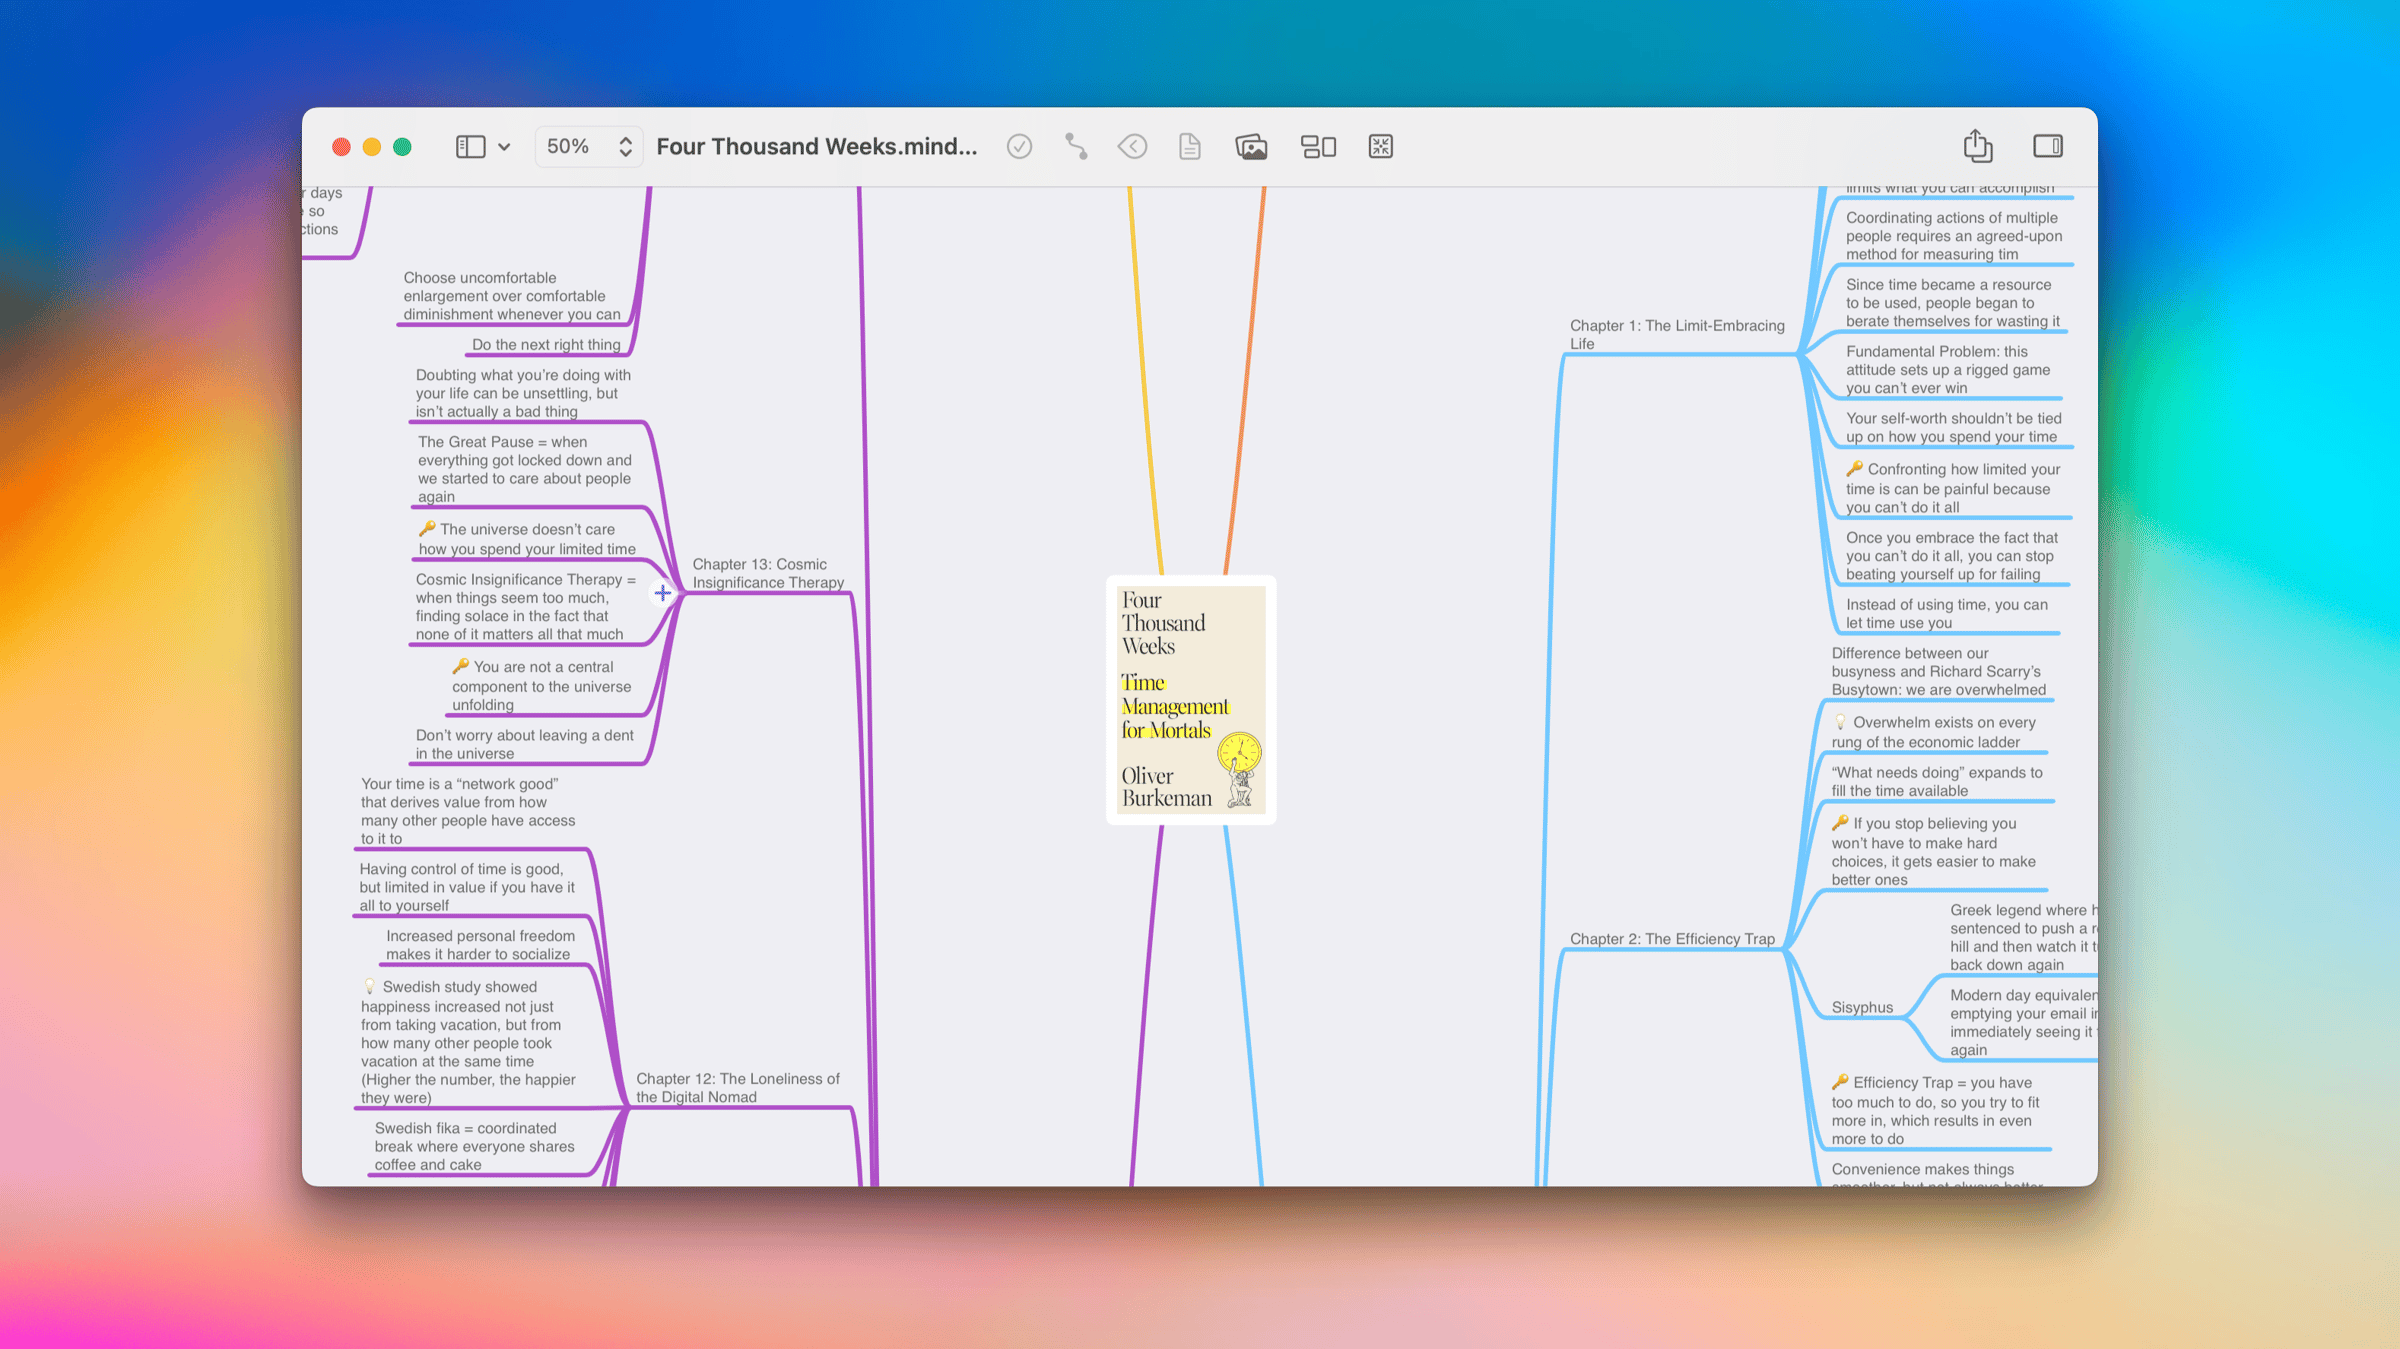2400x1349 pixels.
Task: Select 'Swedish study showed happiness' node
Action: [468, 1041]
